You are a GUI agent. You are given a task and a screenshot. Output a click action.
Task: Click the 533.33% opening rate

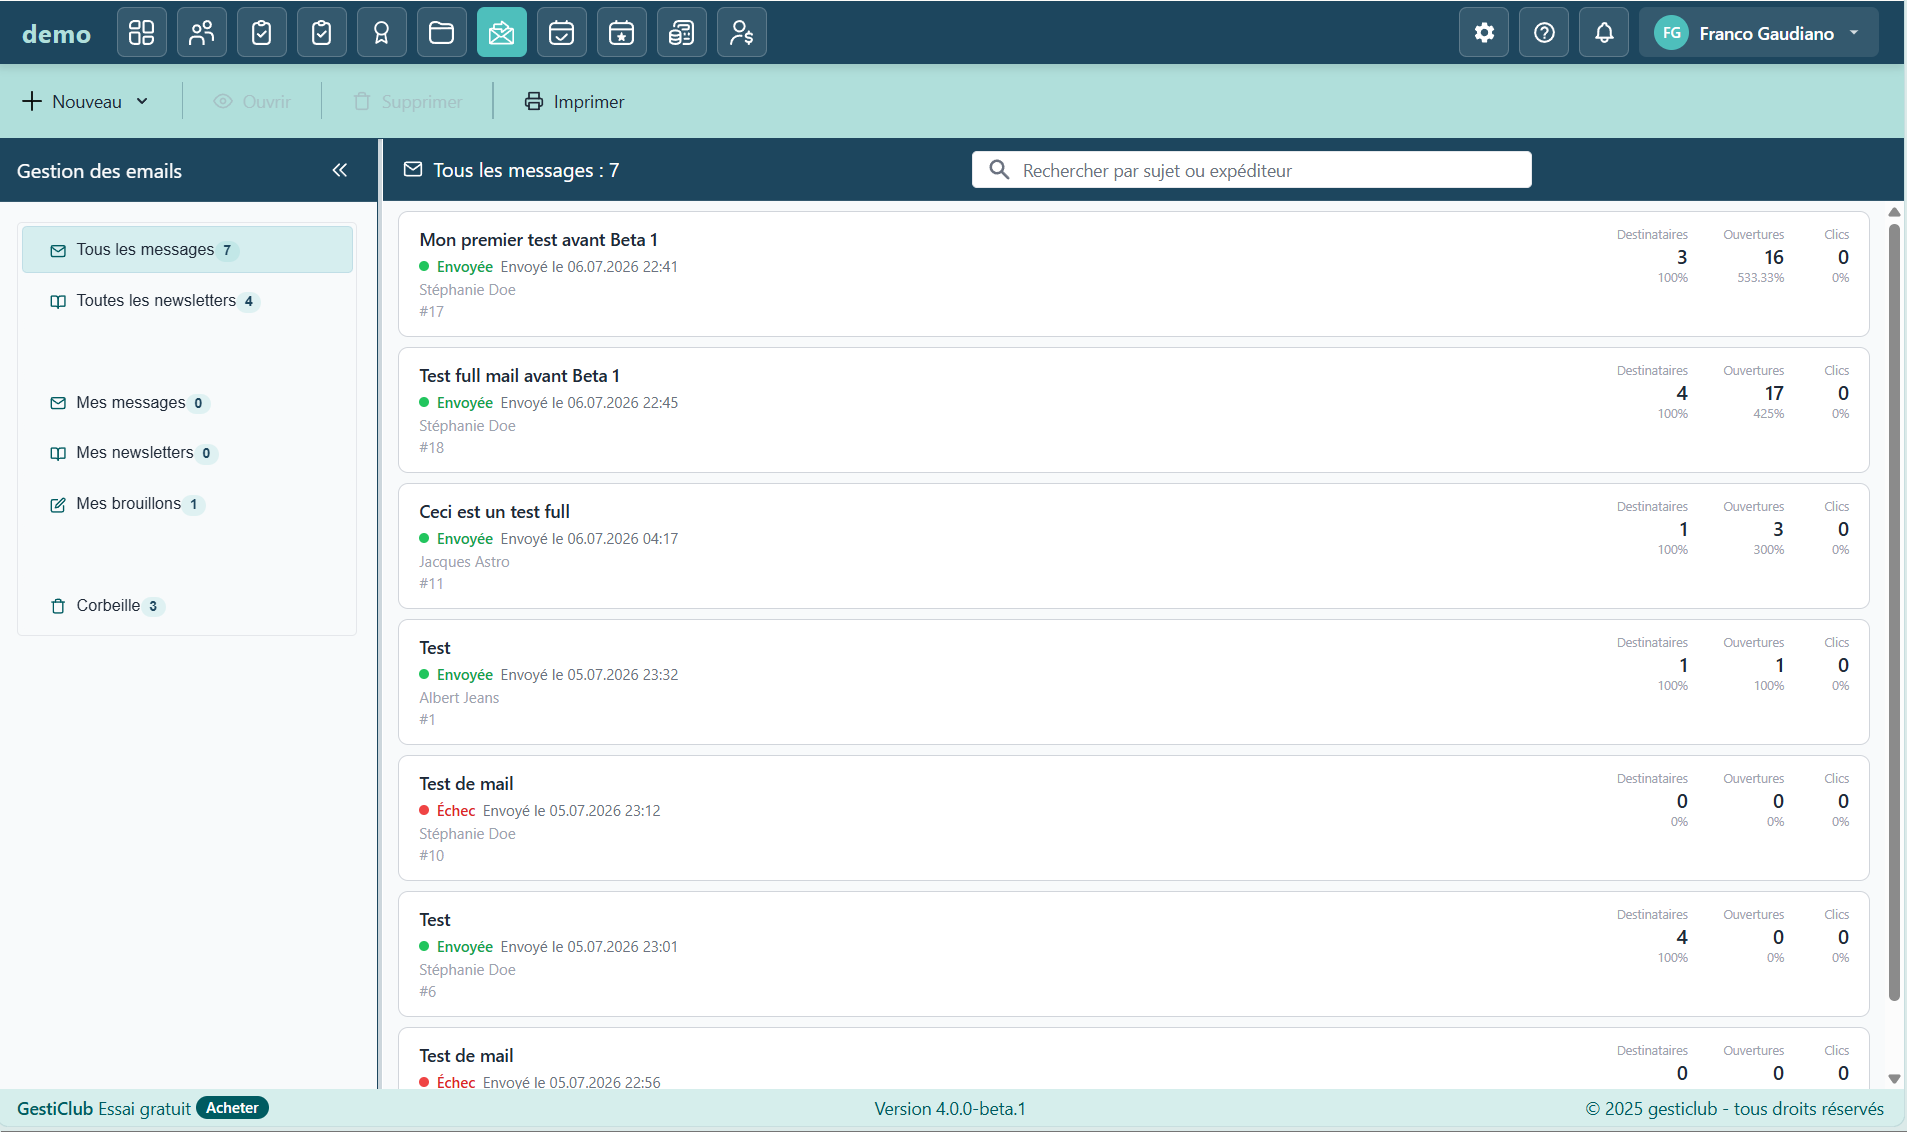1760,278
